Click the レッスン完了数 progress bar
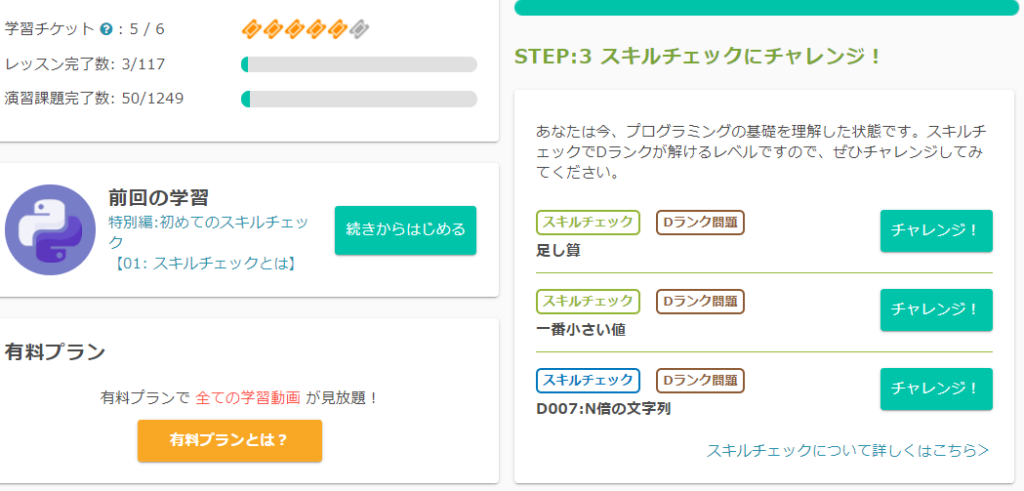The image size is (1024, 491). 359,64
